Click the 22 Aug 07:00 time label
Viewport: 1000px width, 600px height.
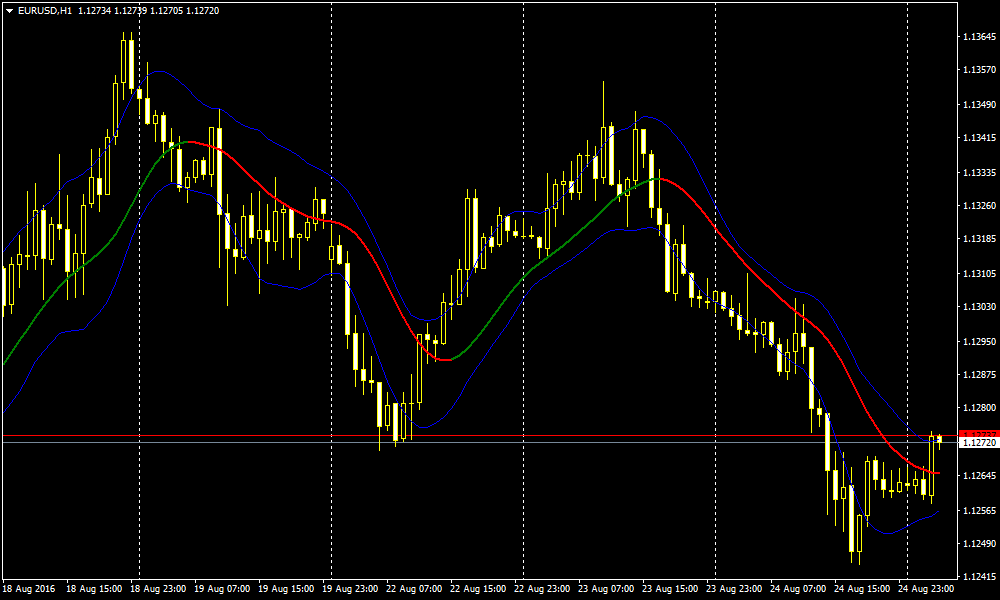(x=415, y=589)
